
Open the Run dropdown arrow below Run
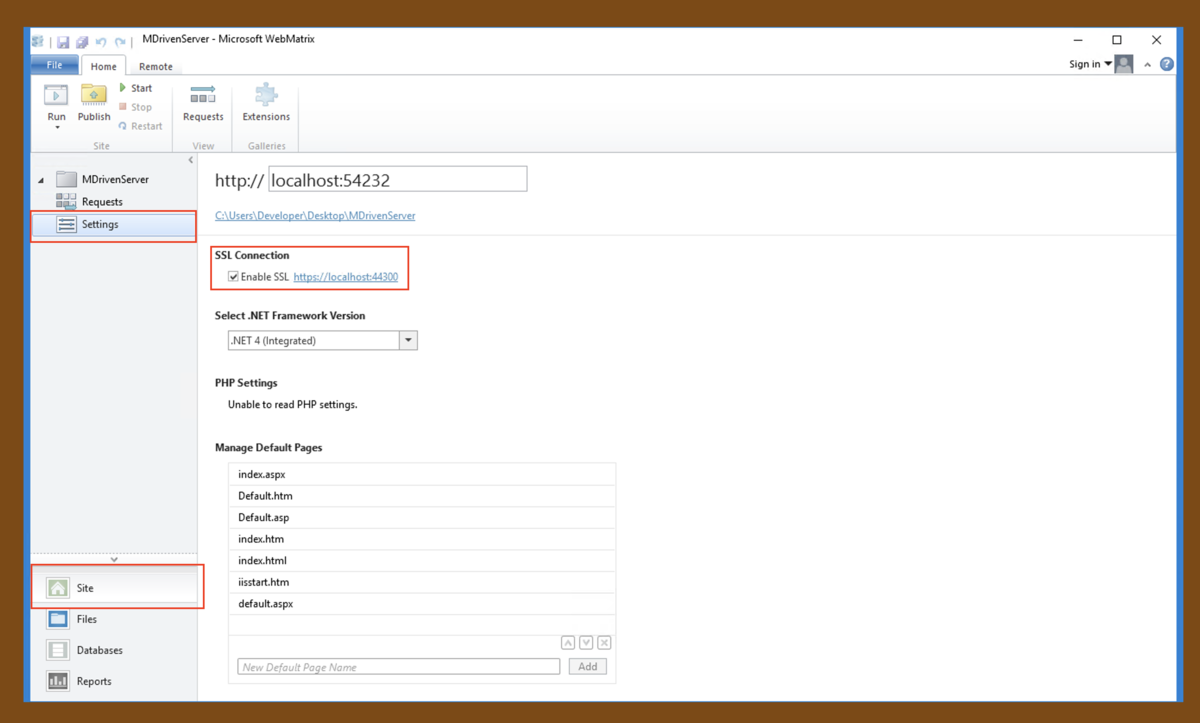click(57, 128)
